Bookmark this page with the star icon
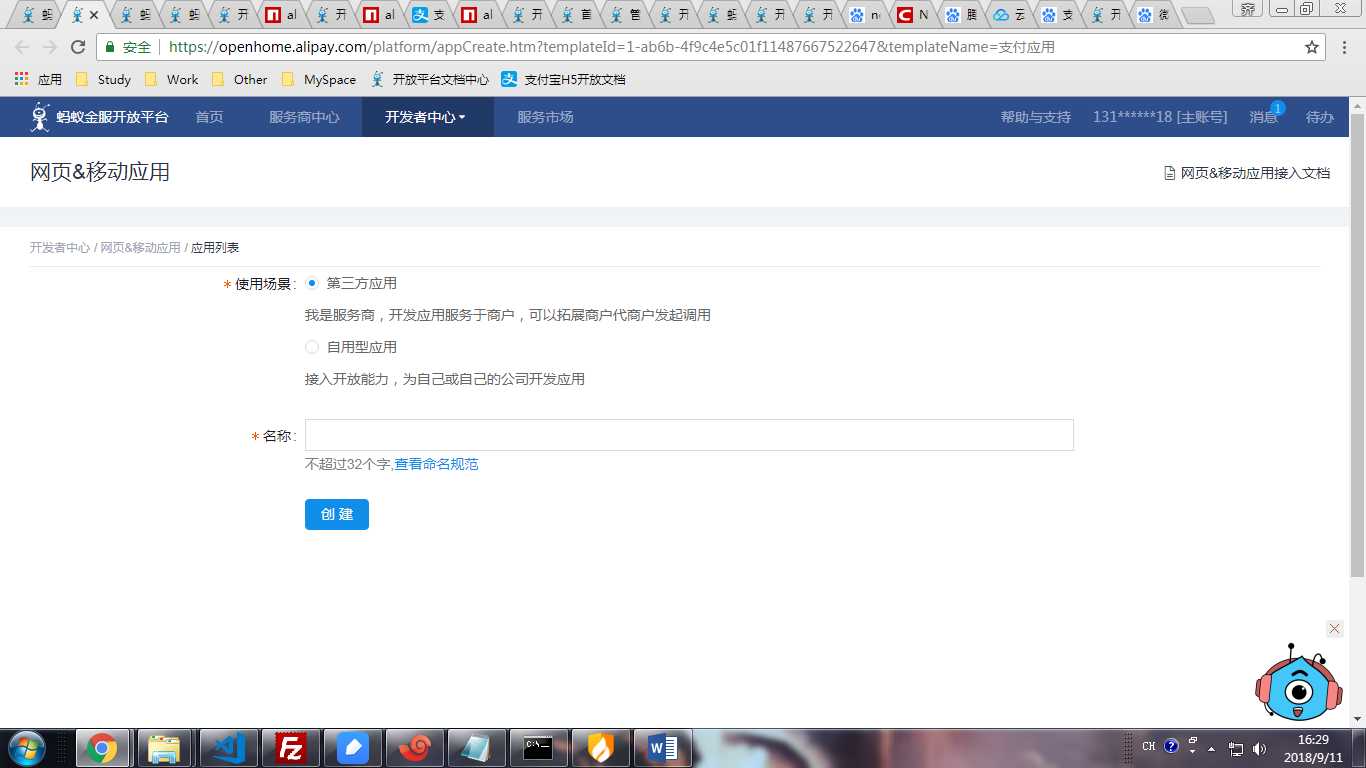Image resolution: width=1366 pixels, height=768 pixels. pyautogui.click(x=1312, y=47)
